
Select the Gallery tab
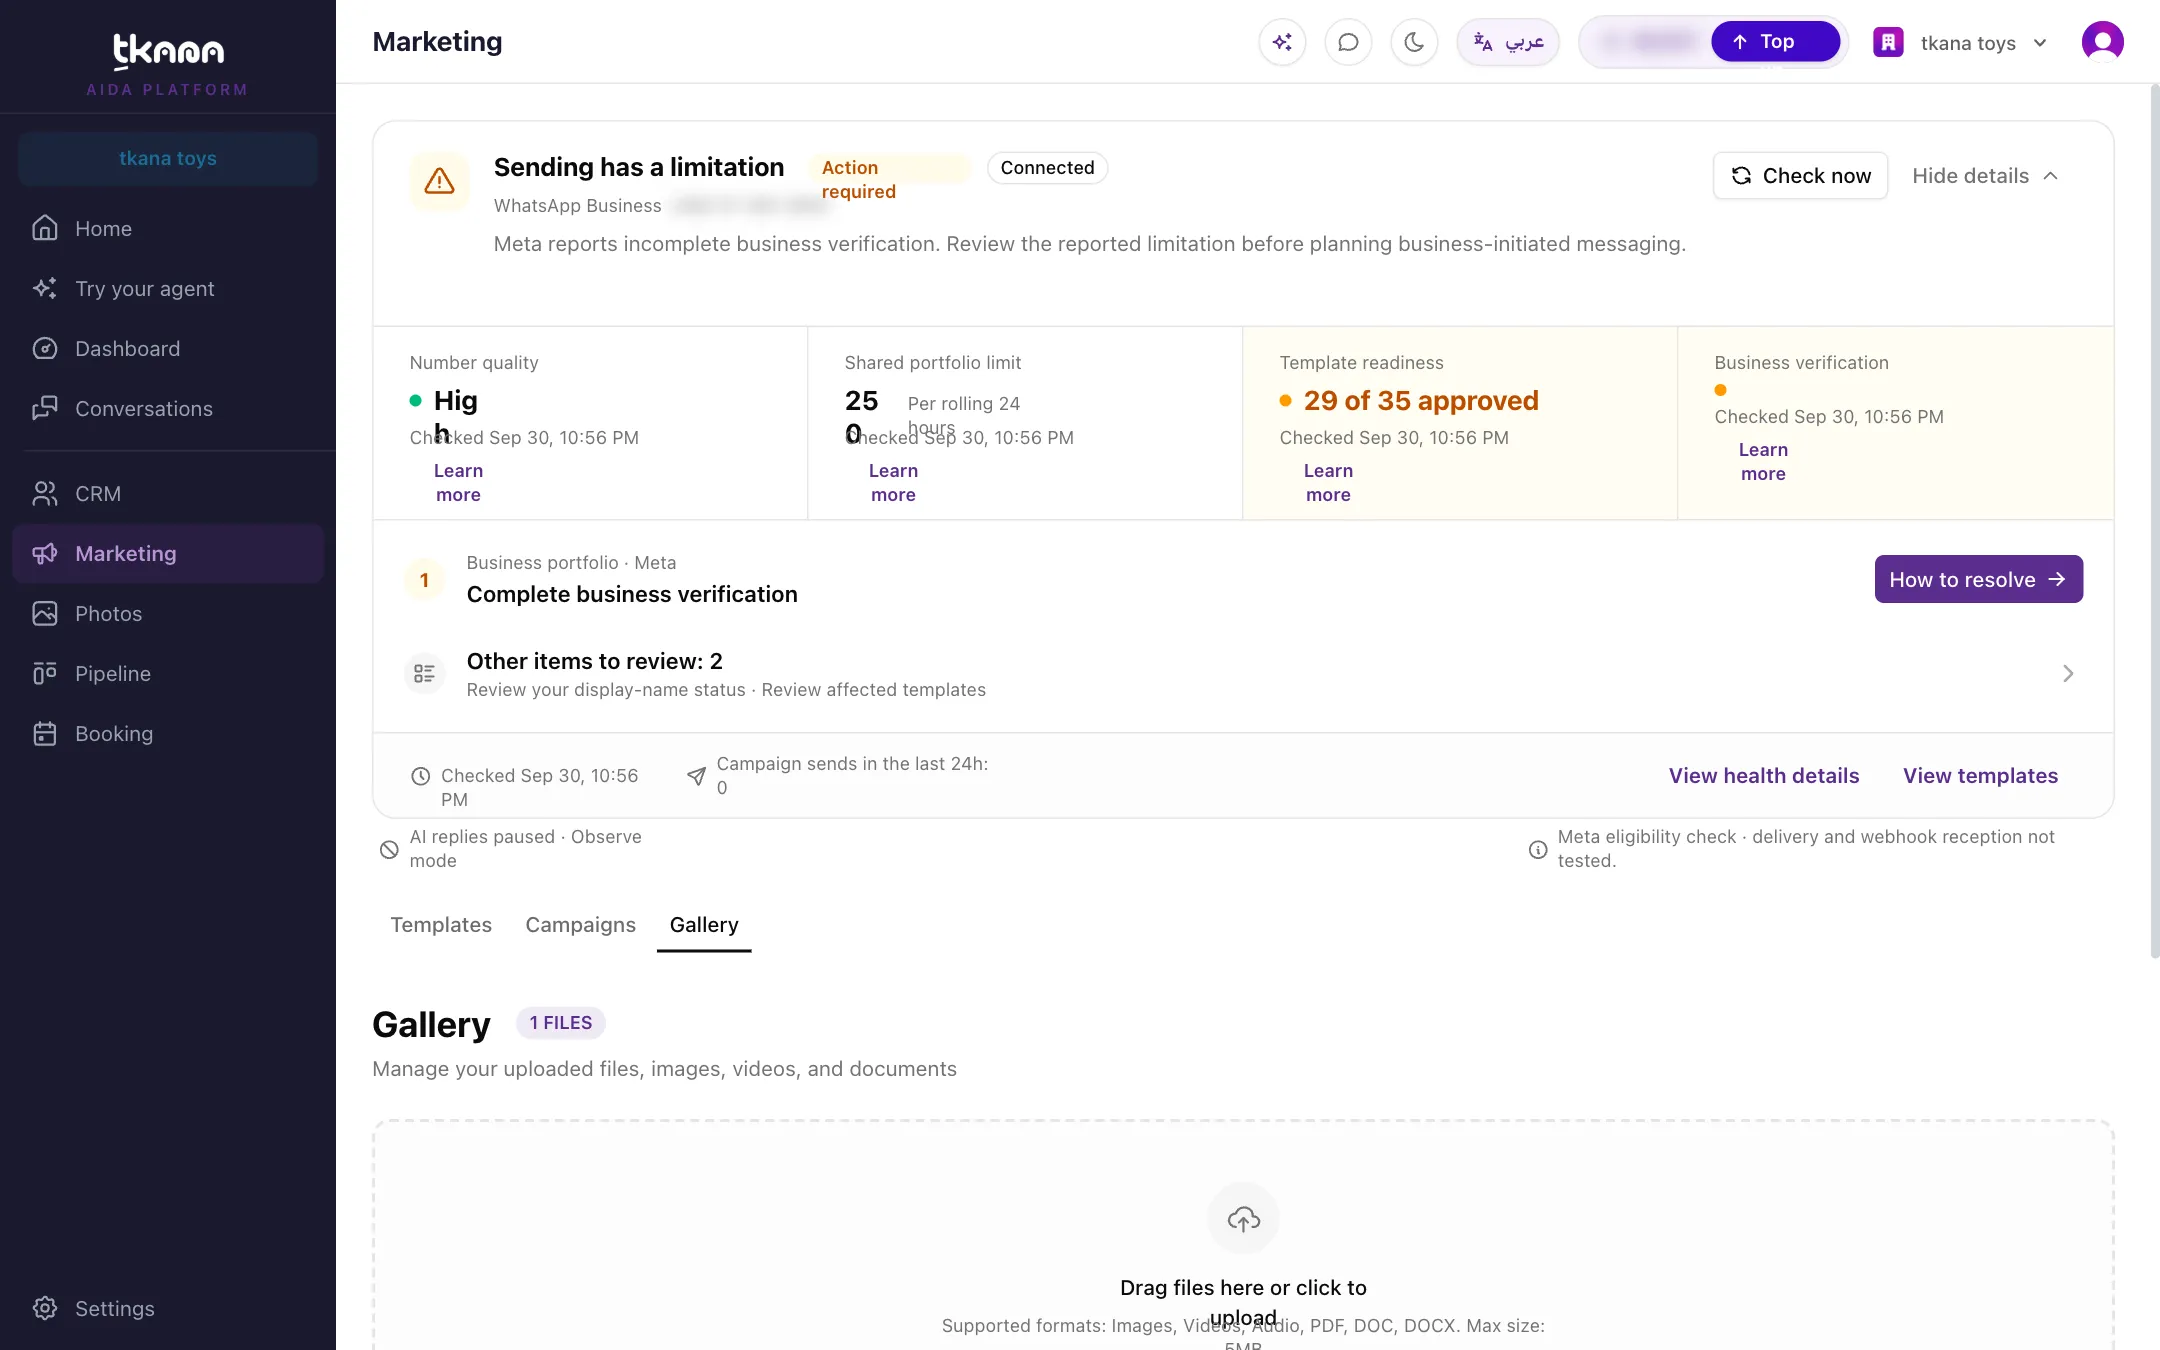tap(704, 925)
